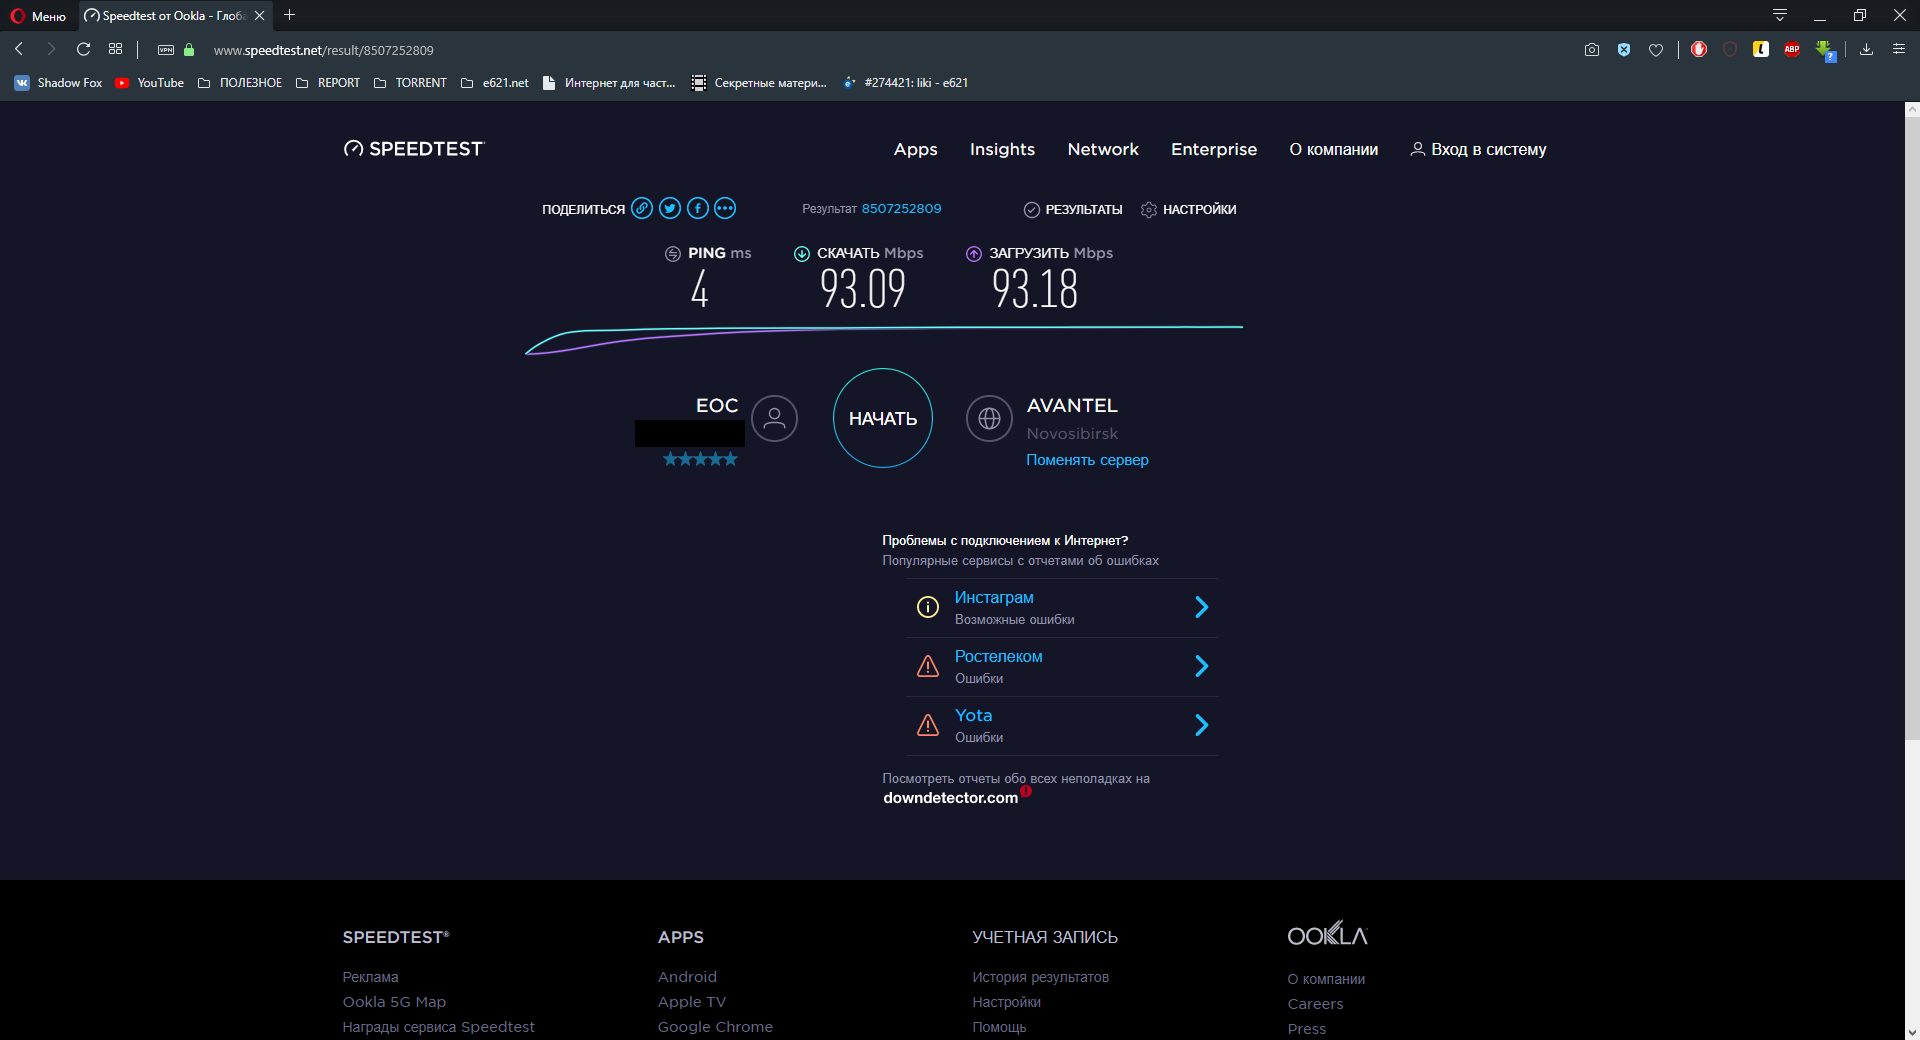
Task: Open browser downloads panel
Action: [x=1866, y=49]
